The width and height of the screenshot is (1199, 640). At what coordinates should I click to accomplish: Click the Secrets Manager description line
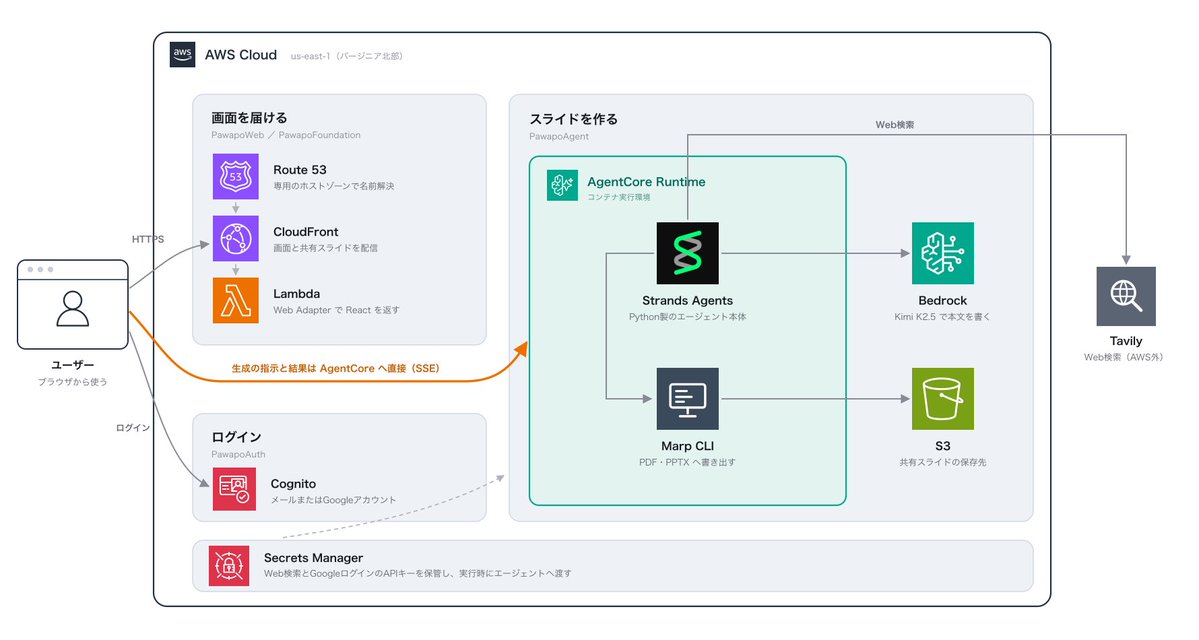(x=418, y=573)
